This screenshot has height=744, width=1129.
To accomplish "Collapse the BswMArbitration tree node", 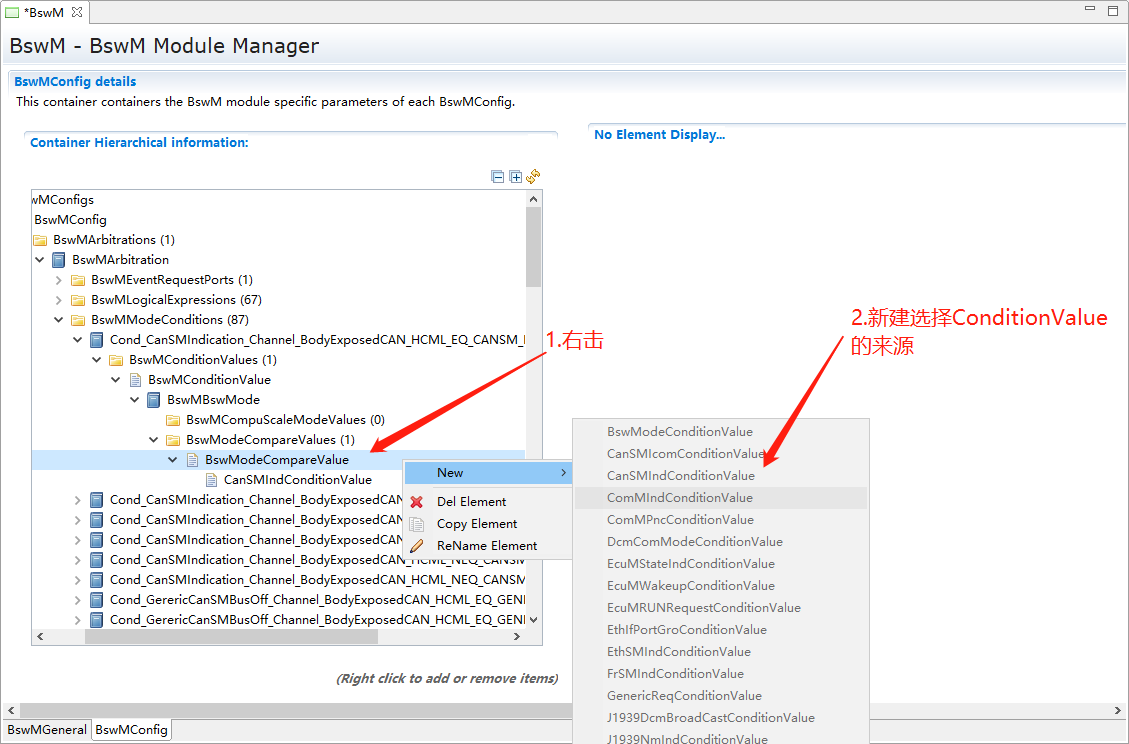I will [40, 260].
